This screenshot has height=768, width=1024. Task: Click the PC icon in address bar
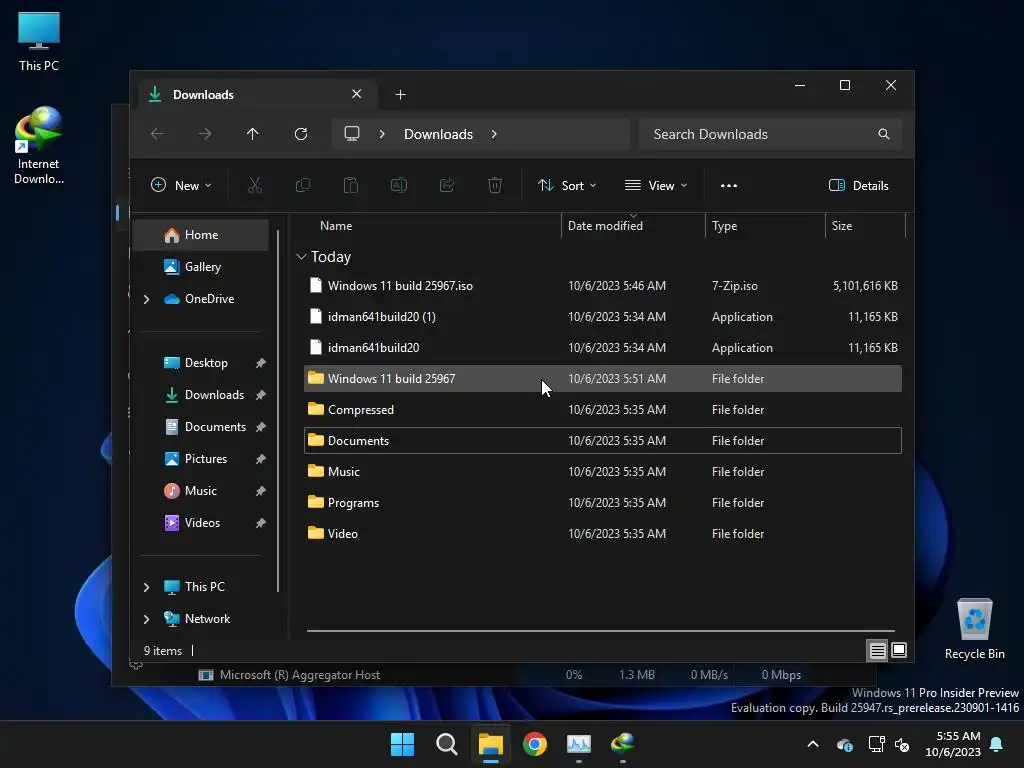coord(352,133)
